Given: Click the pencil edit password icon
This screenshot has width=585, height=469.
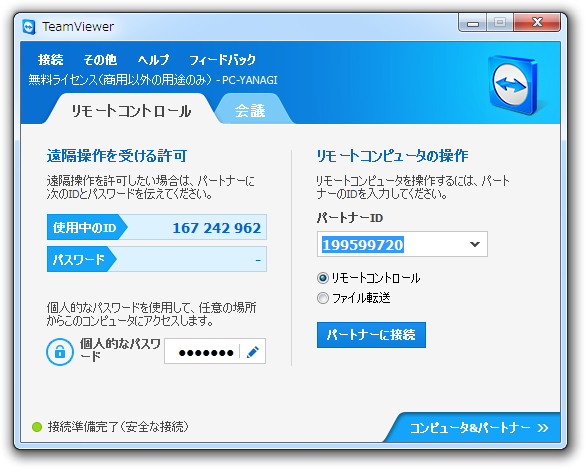Looking at the screenshot, I should click(x=253, y=351).
